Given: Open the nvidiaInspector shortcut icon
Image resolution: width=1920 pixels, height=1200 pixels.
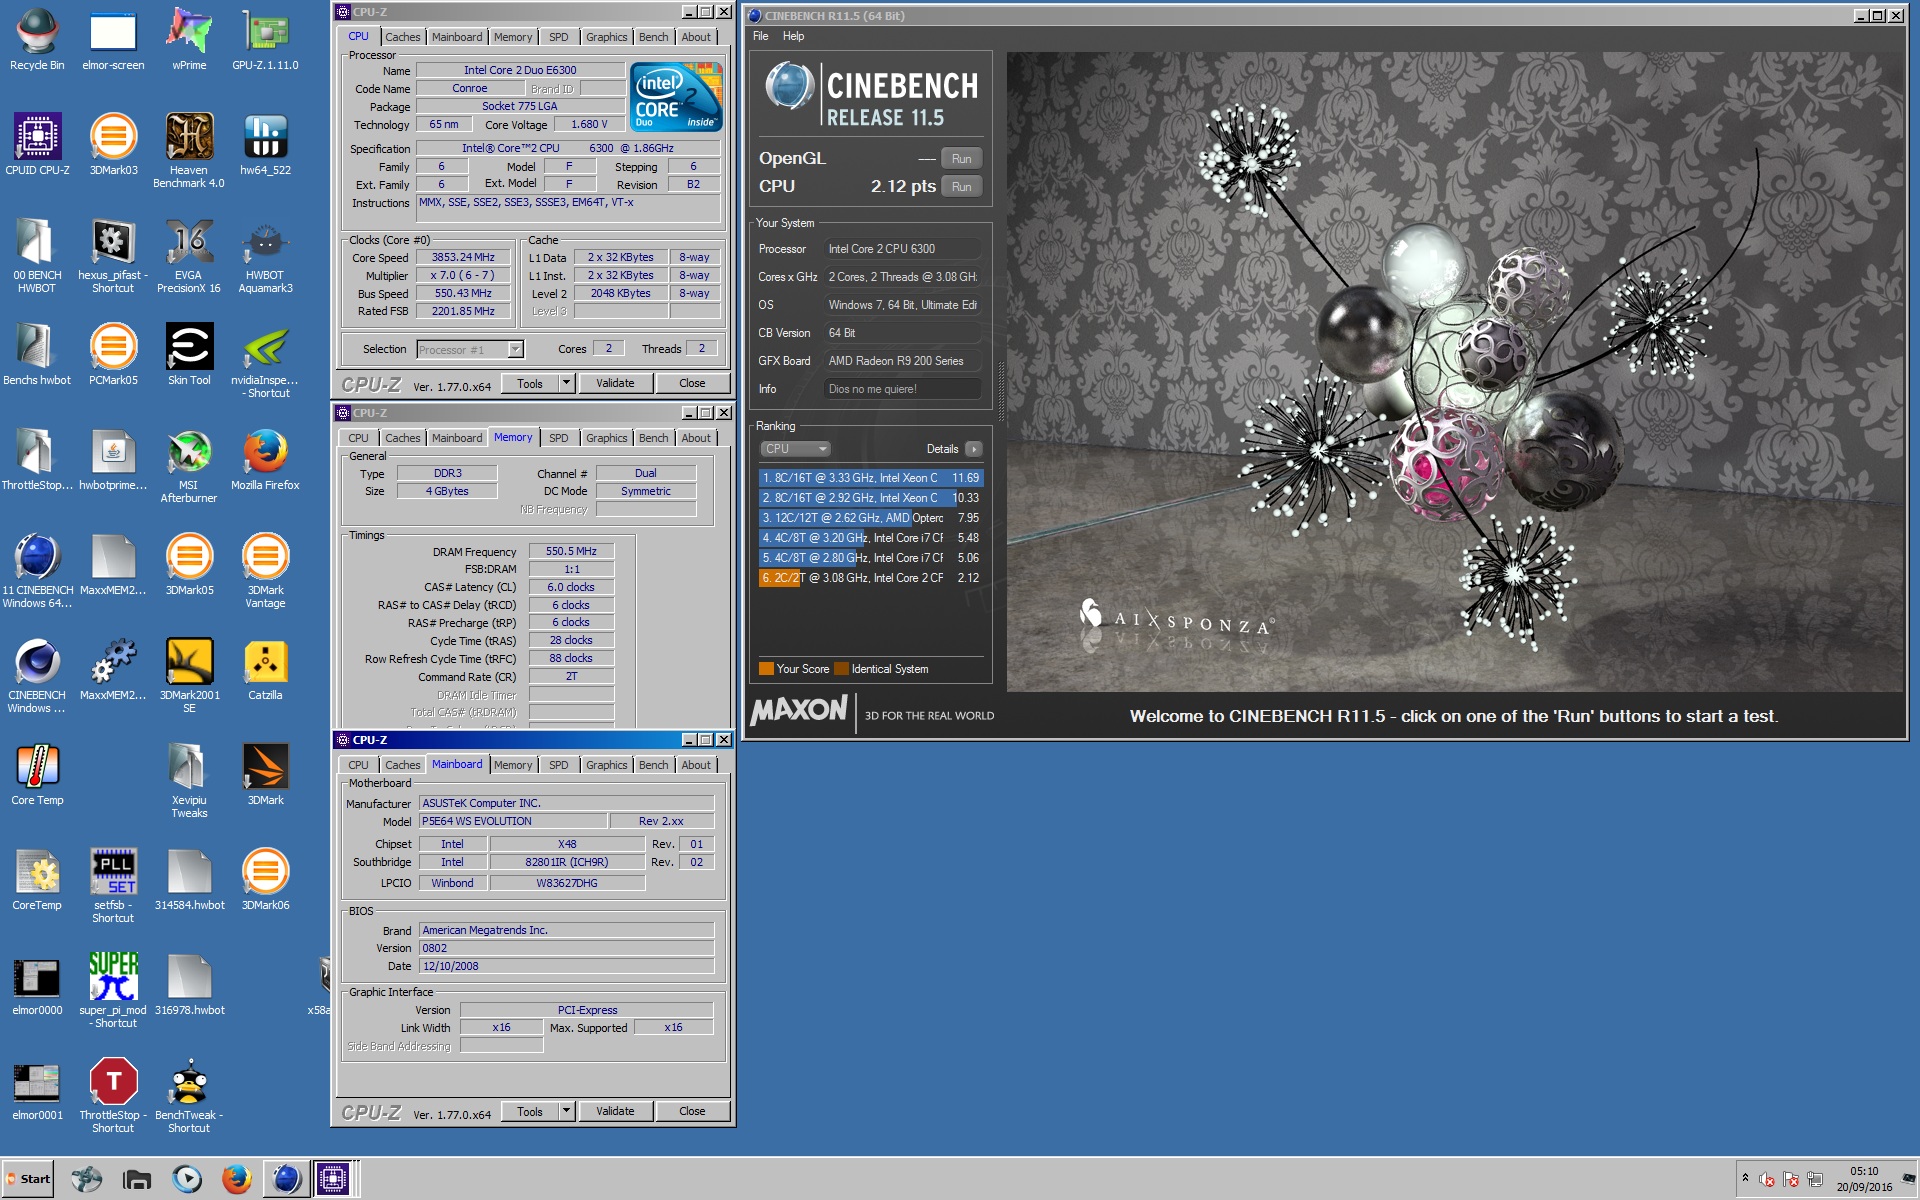Looking at the screenshot, I should pos(265,360).
